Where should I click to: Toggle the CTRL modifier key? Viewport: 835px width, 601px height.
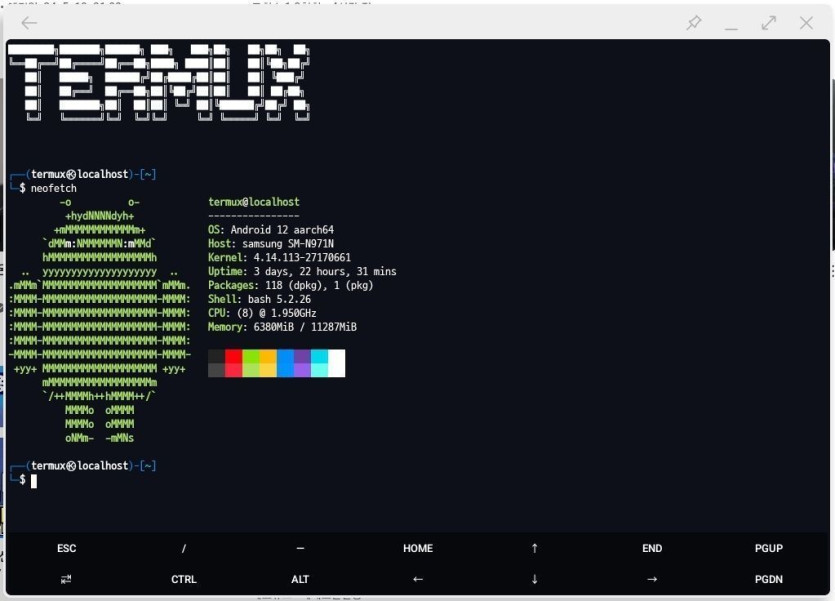click(184, 579)
